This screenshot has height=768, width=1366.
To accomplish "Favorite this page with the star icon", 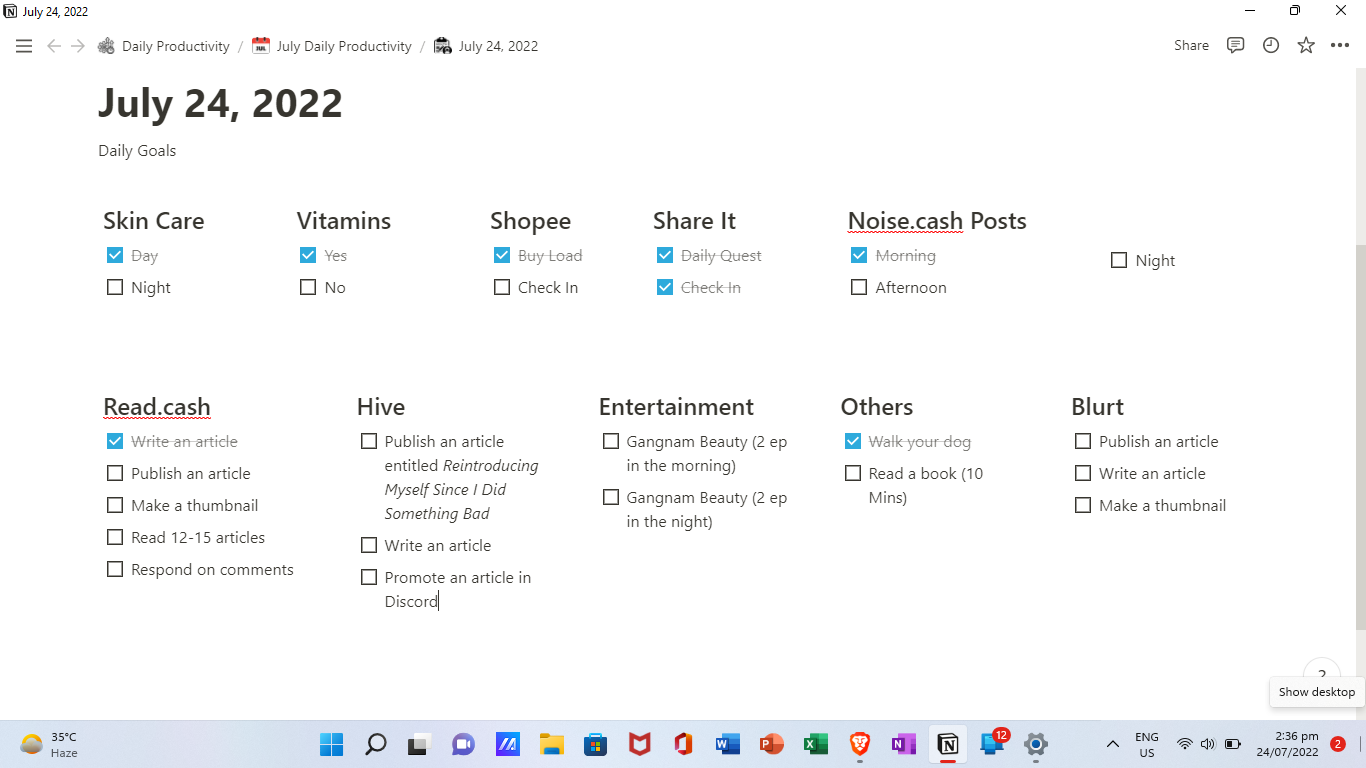I will 1306,46.
